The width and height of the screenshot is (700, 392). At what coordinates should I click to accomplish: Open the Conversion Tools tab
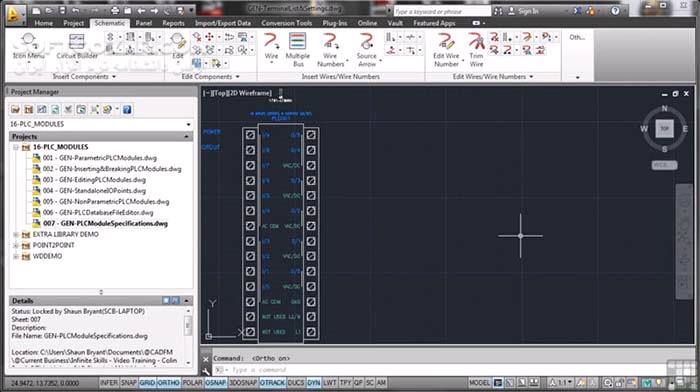[x=287, y=23]
